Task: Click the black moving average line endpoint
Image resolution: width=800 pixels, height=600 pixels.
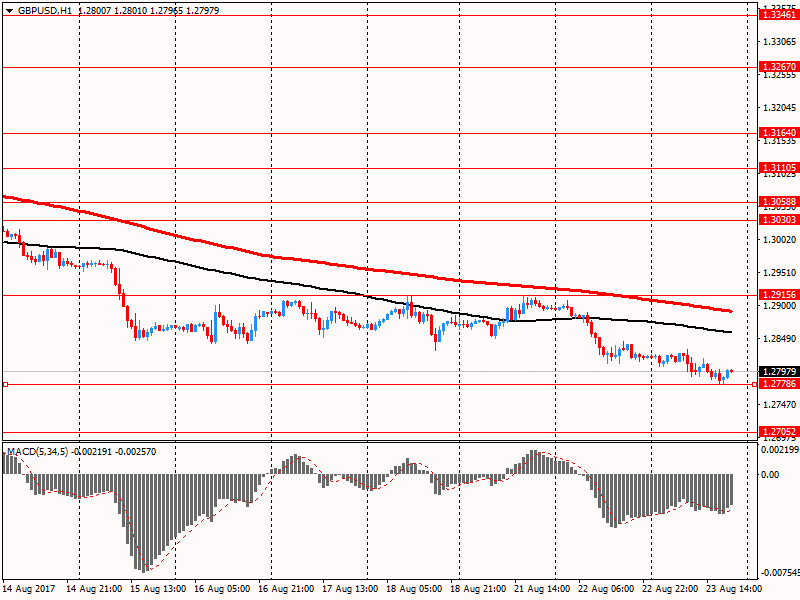Action: pos(731,332)
